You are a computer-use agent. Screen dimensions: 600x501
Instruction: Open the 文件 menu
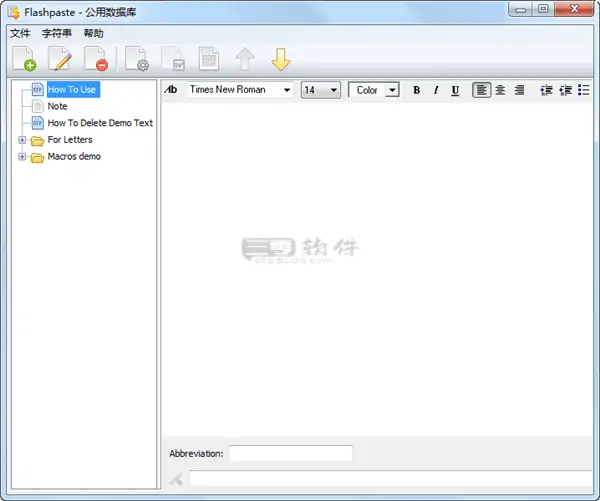pos(20,33)
